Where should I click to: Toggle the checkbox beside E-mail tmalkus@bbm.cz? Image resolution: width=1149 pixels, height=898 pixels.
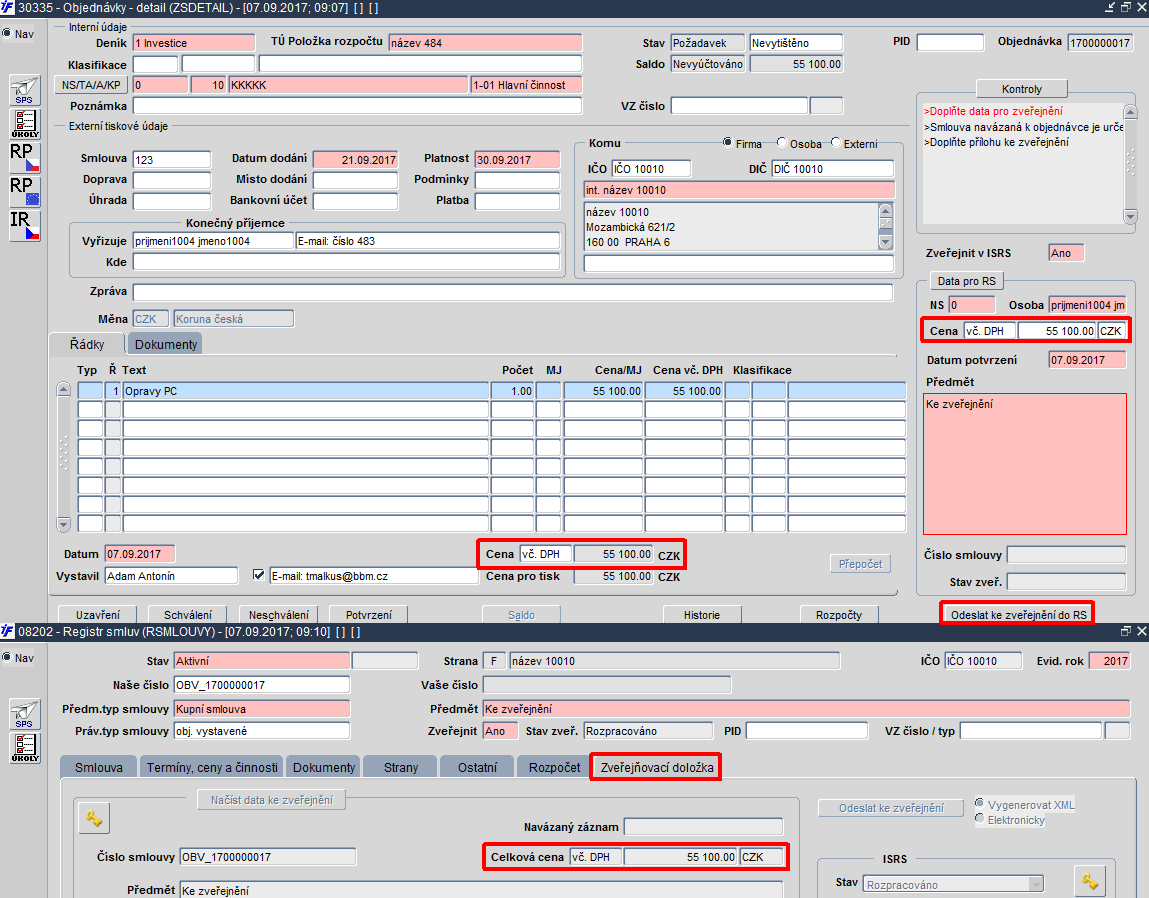[258, 575]
